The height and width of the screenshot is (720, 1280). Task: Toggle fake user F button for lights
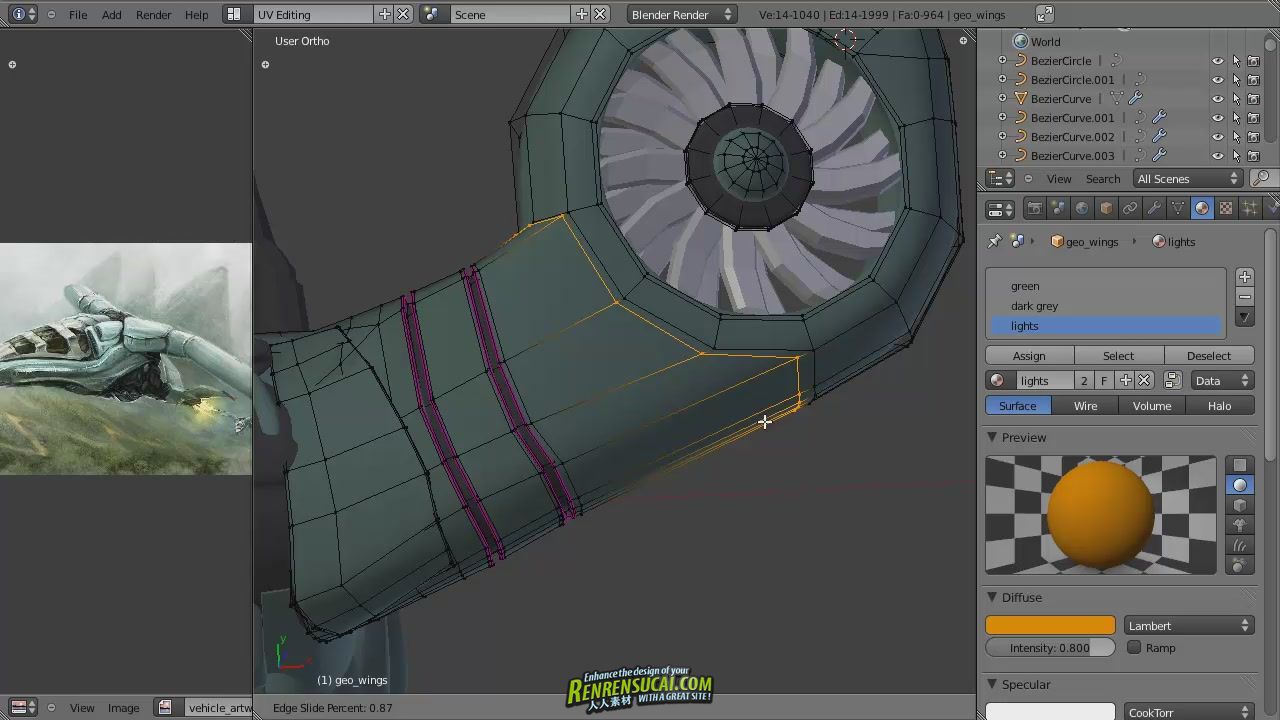pyautogui.click(x=1104, y=380)
